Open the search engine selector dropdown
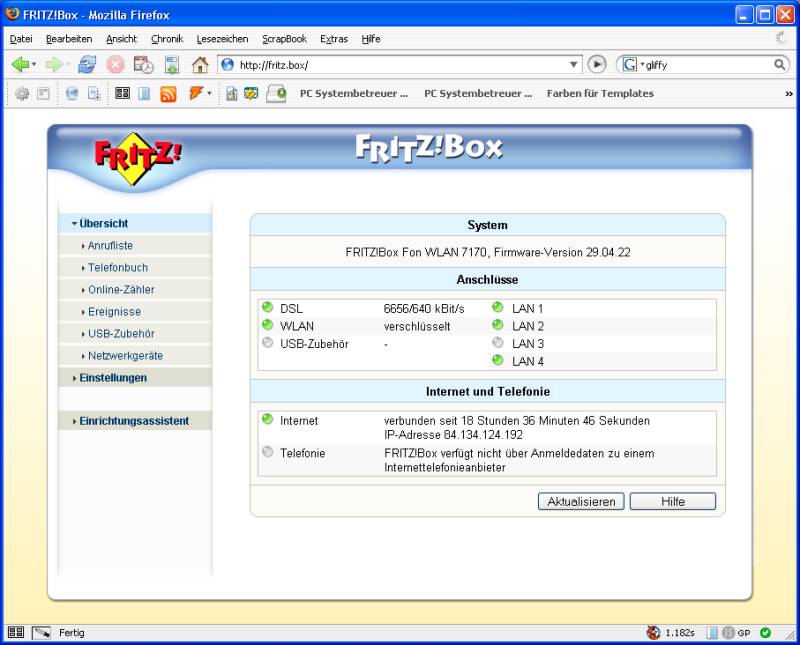Image resolution: width=800 pixels, height=645 pixels. coord(642,64)
